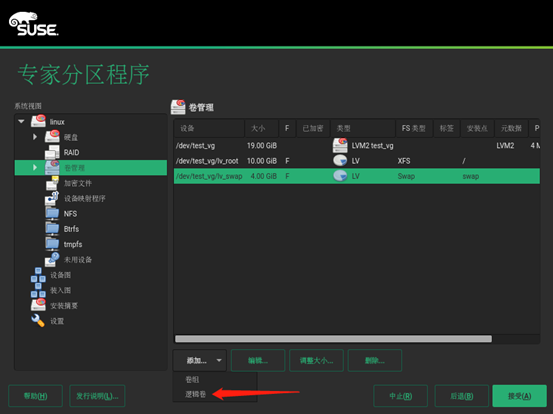Click the 卷管理 tree item icon

52,167
